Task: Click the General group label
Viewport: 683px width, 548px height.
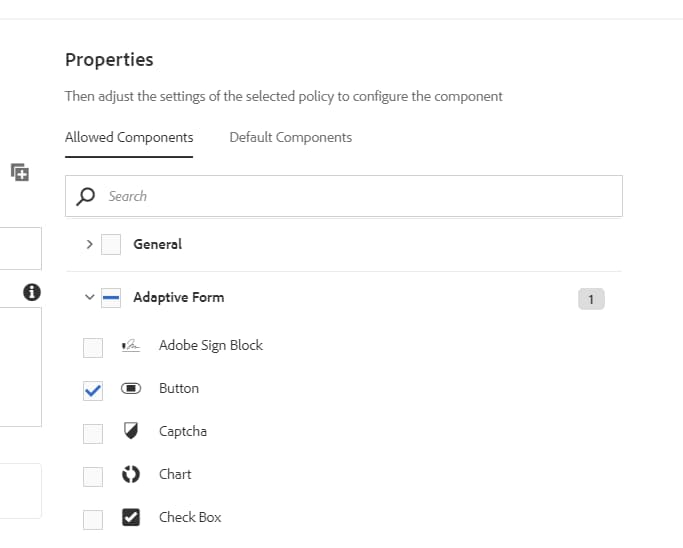Action: point(157,244)
